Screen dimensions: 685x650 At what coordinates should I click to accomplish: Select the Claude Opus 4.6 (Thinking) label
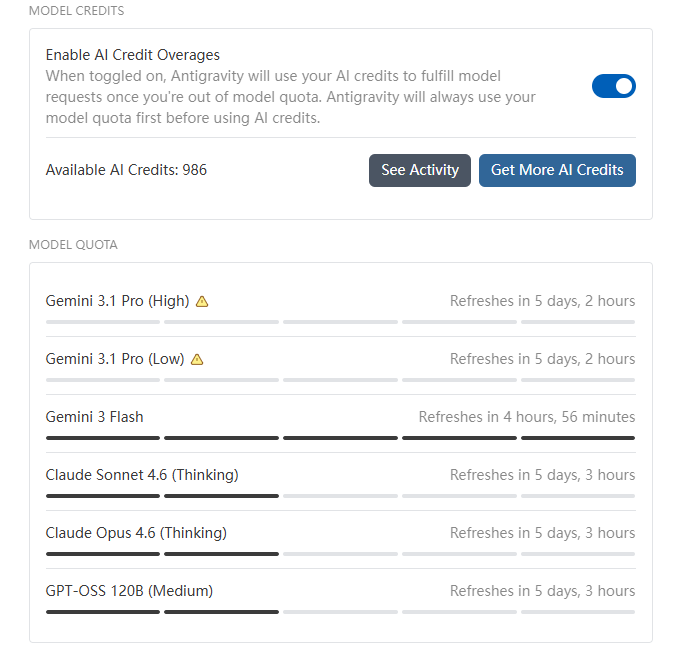coord(136,533)
